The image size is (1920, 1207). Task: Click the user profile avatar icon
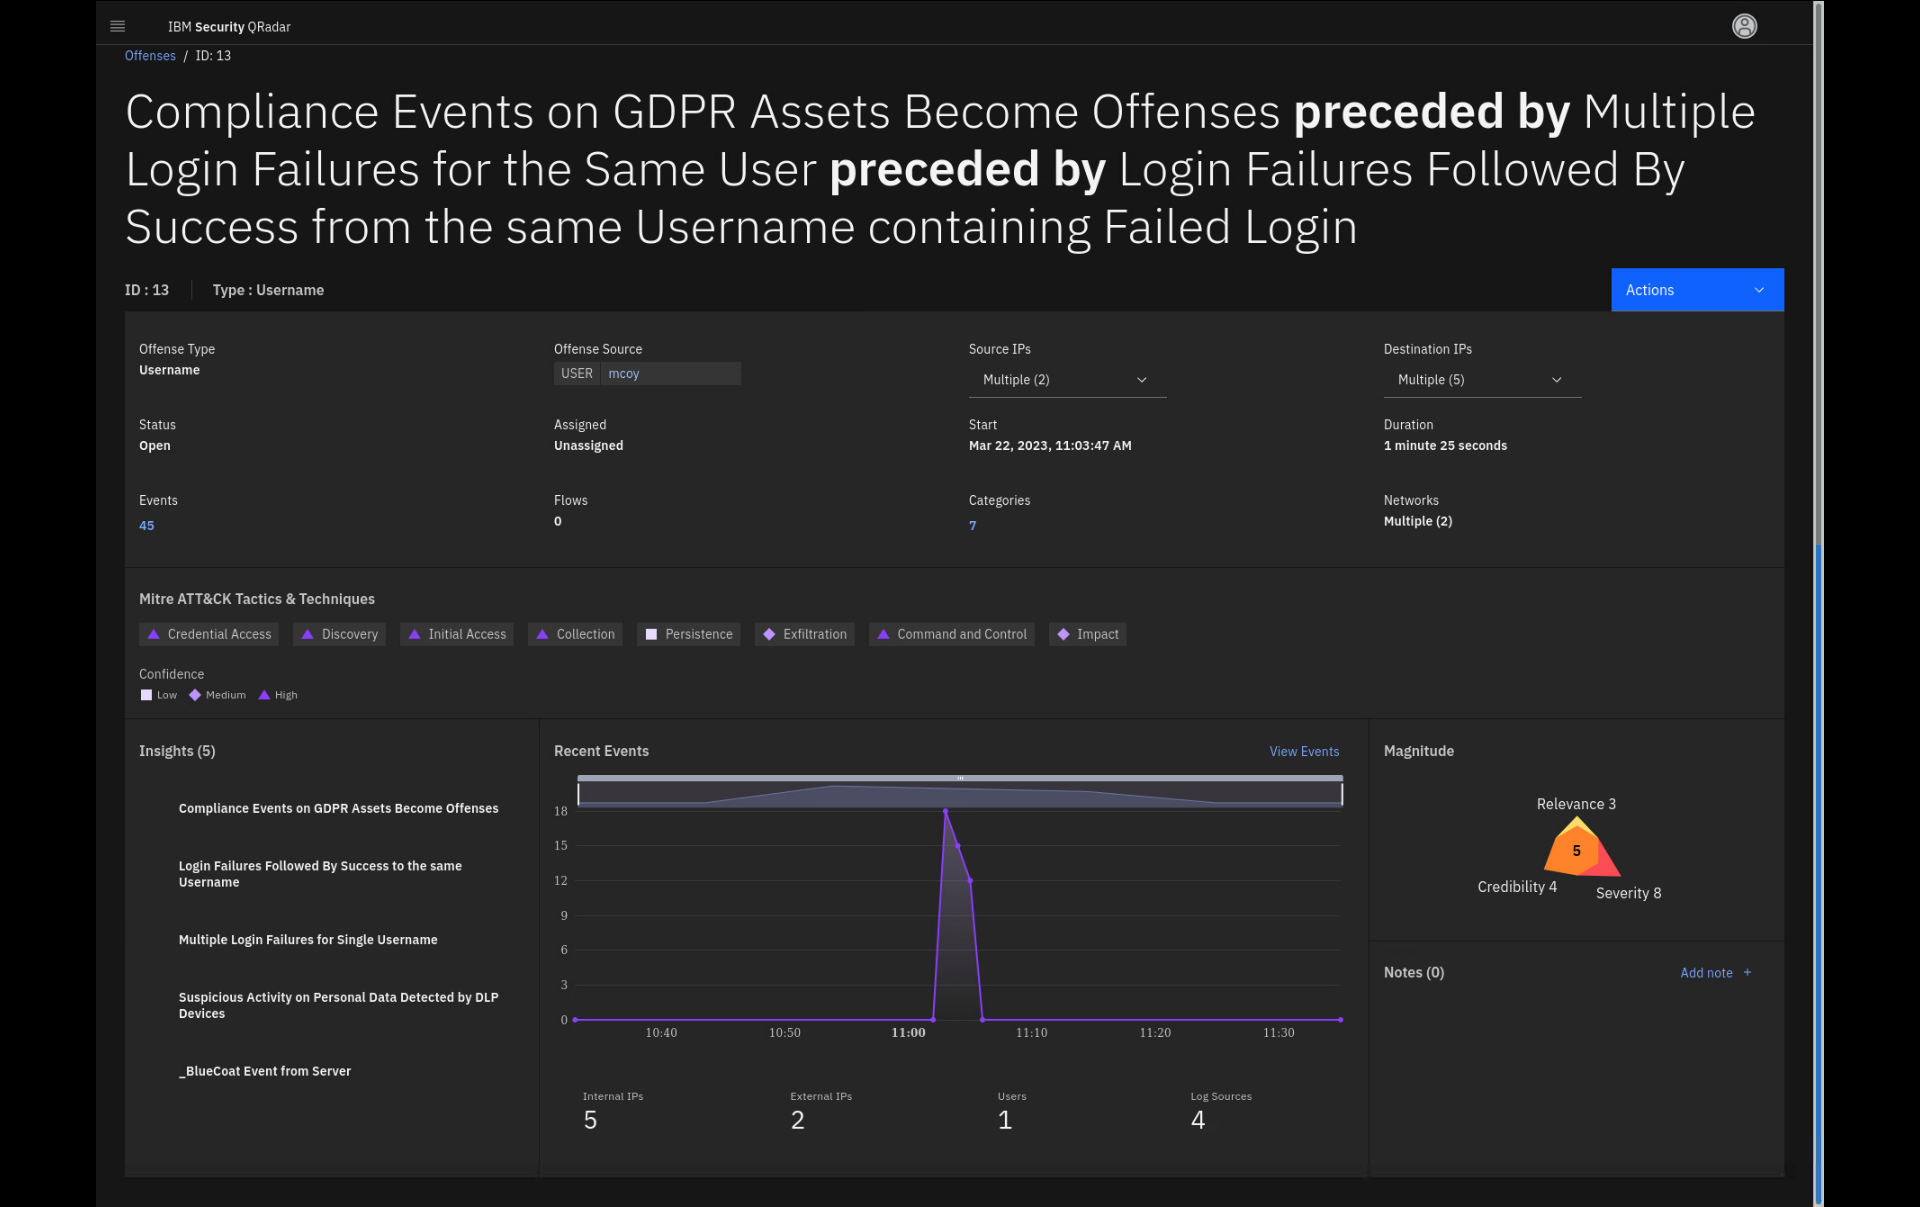pyautogui.click(x=1744, y=27)
